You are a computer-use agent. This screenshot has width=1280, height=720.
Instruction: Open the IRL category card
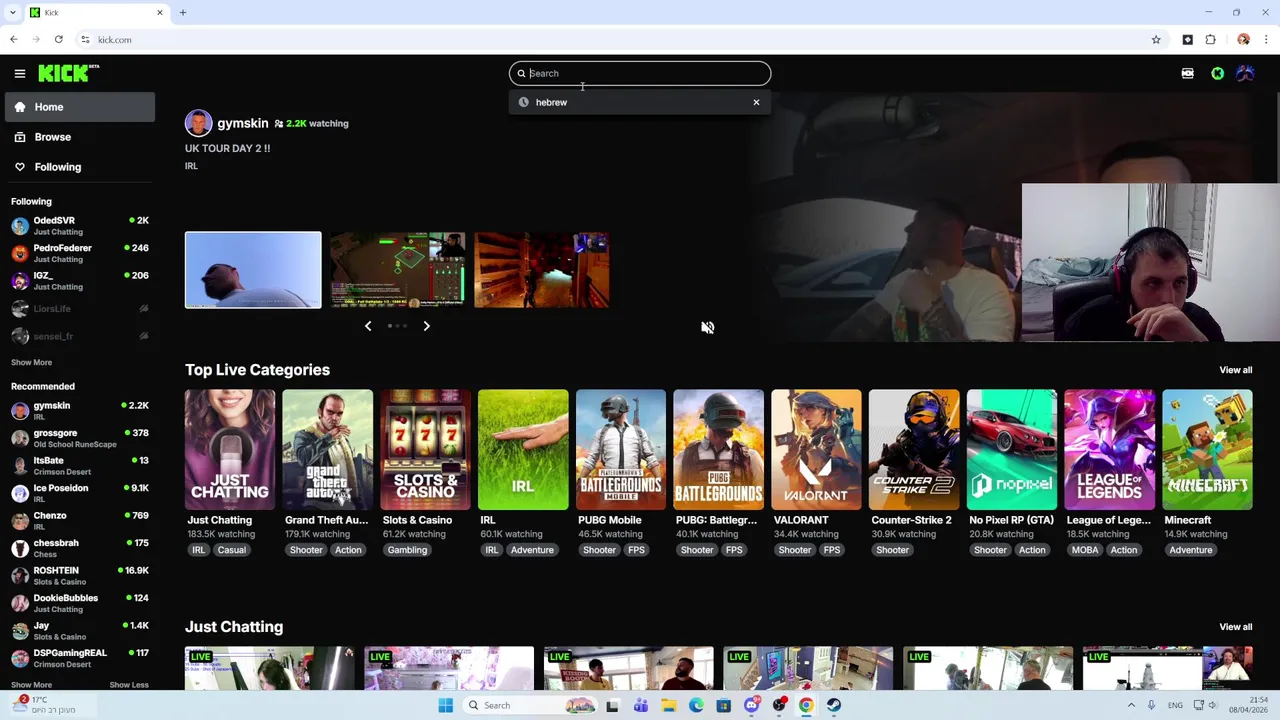coord(523,450)
